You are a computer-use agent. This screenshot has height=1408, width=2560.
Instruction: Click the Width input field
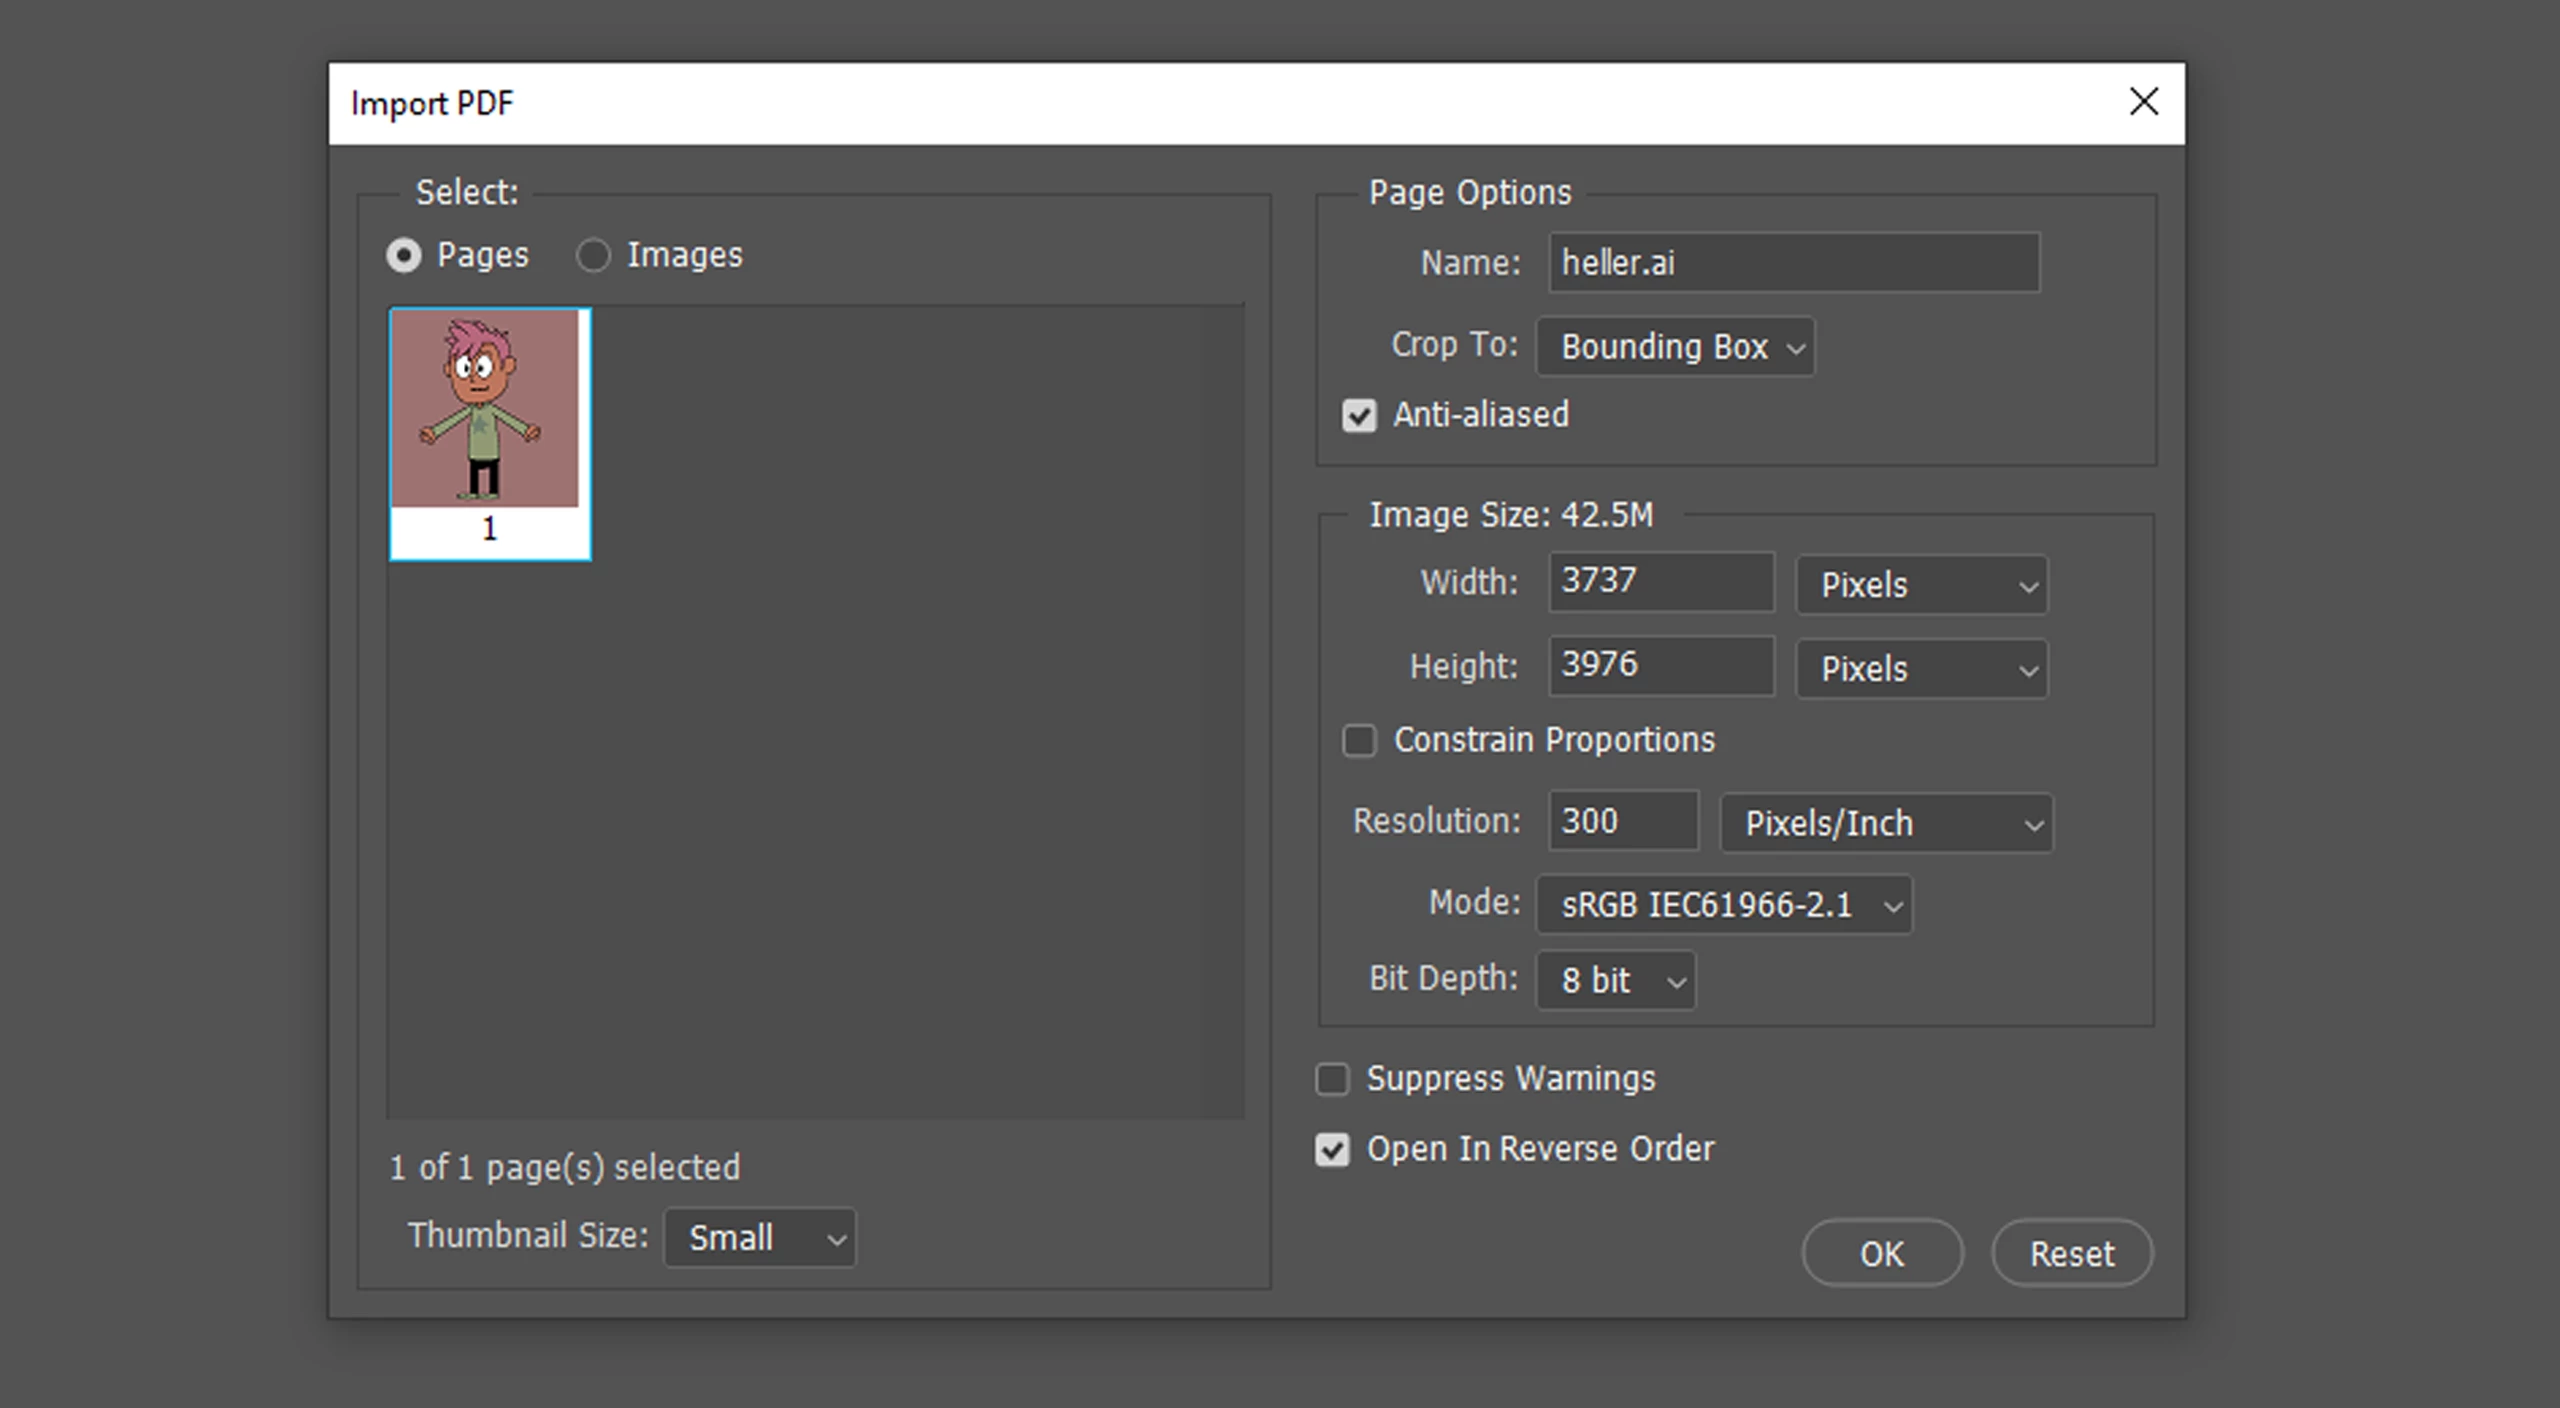(x=1661, y=582)
